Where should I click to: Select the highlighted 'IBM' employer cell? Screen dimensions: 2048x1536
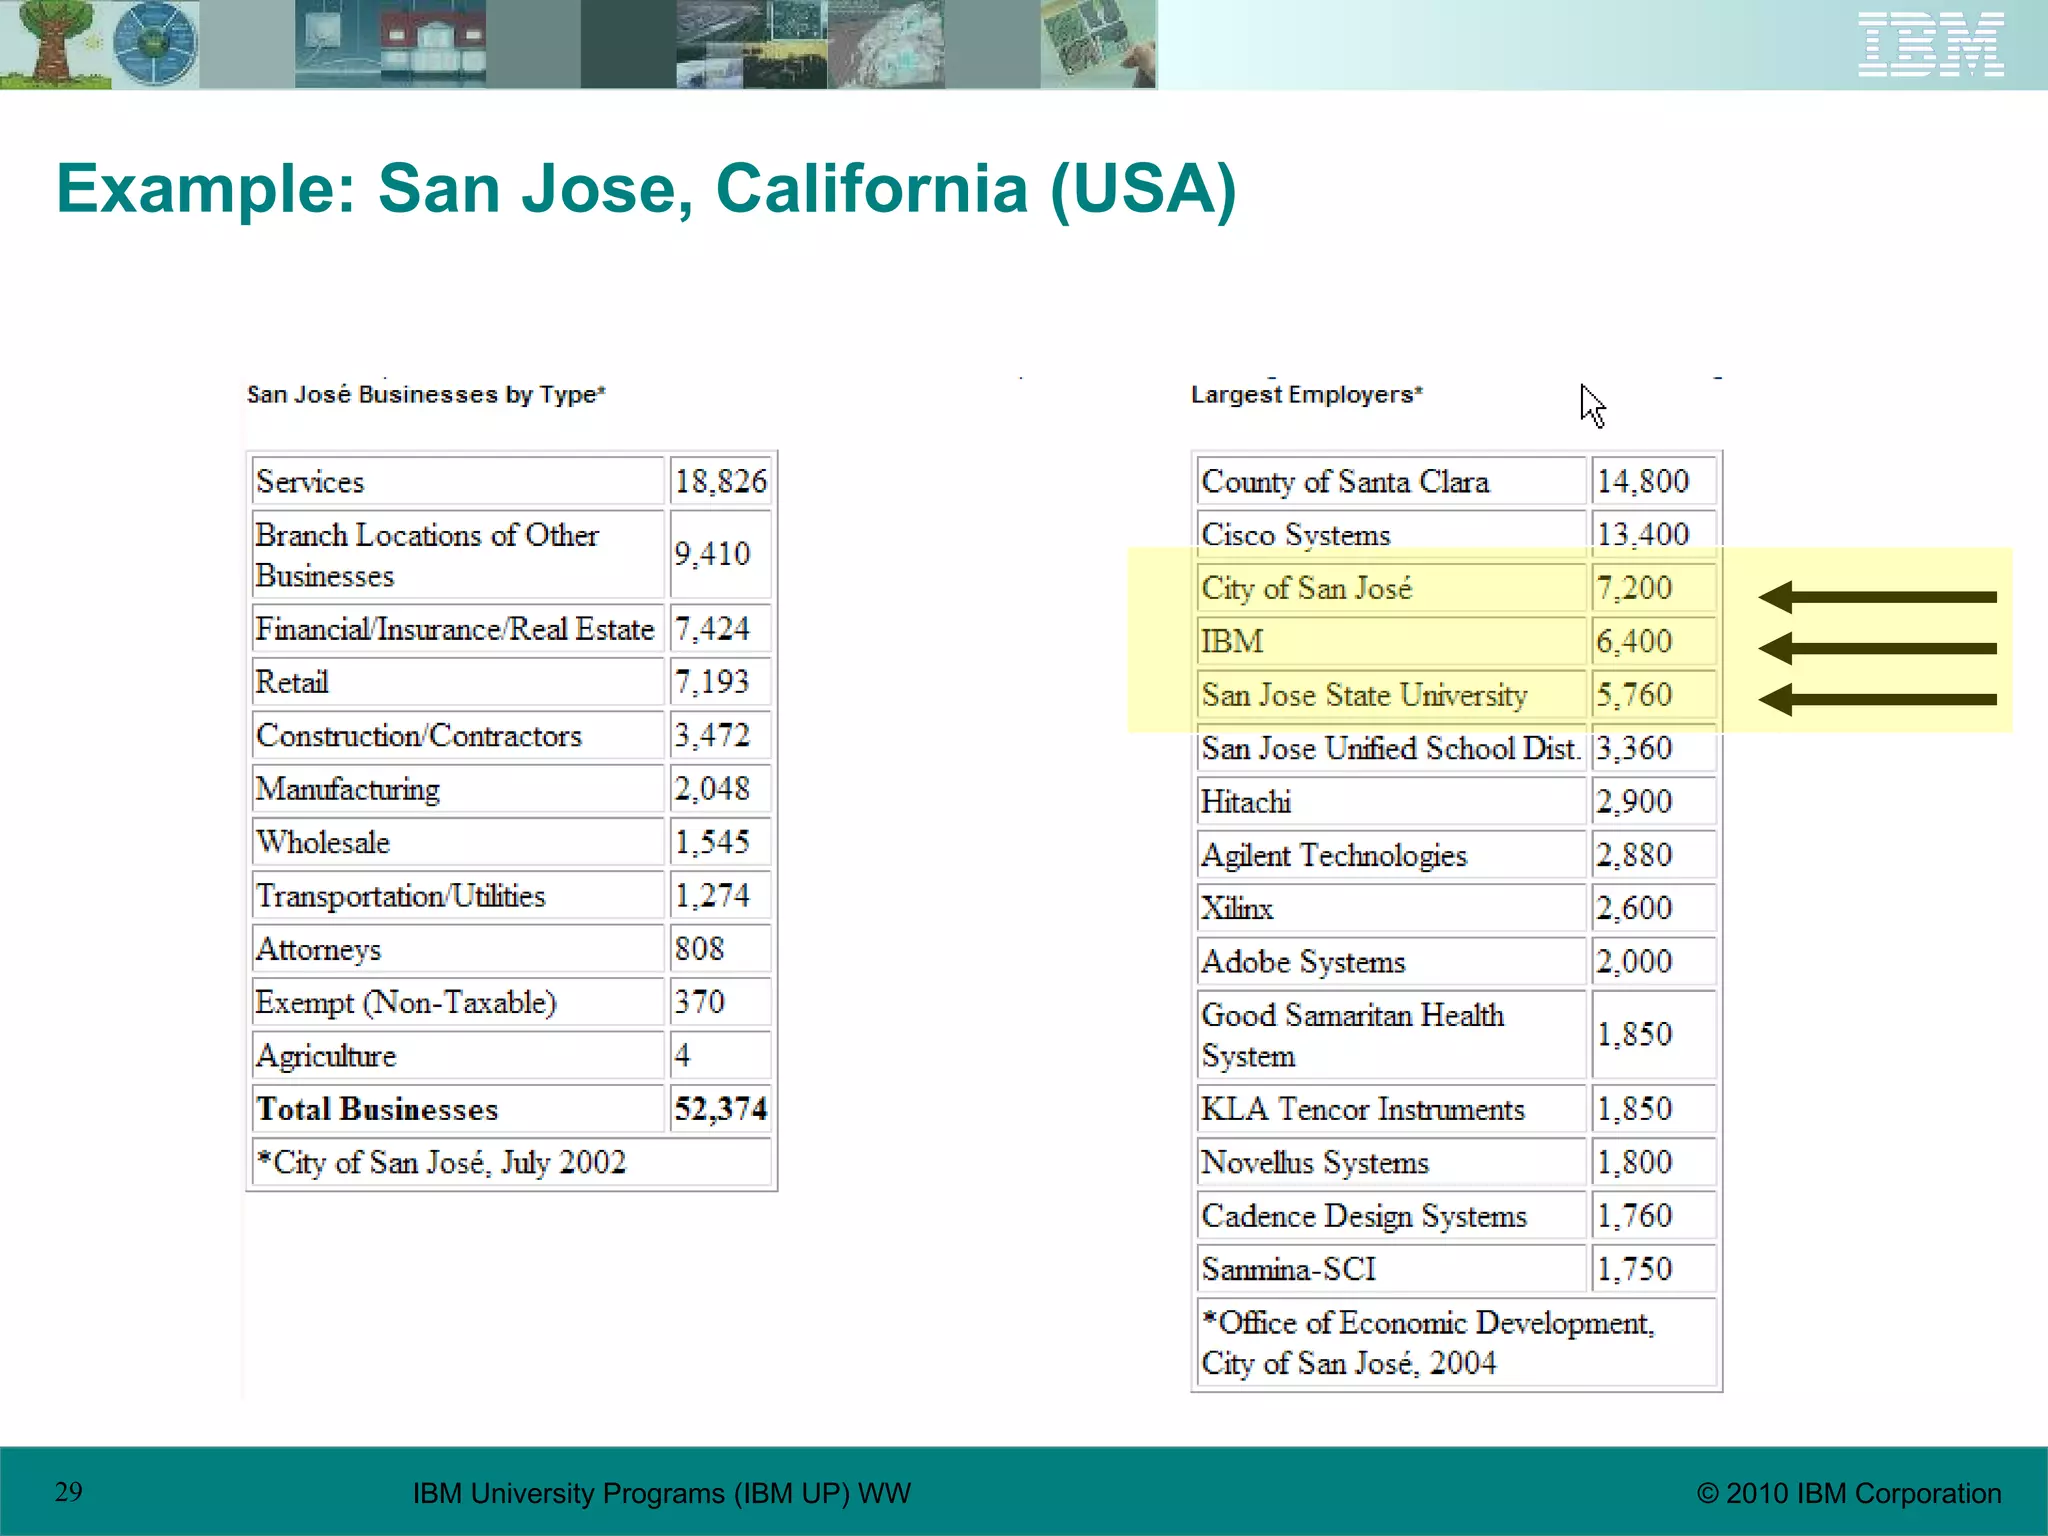tap(1392, 641)
